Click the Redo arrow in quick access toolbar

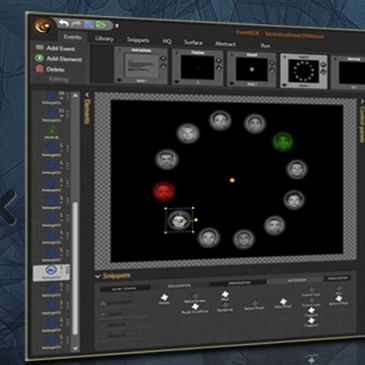click(76, 25)
